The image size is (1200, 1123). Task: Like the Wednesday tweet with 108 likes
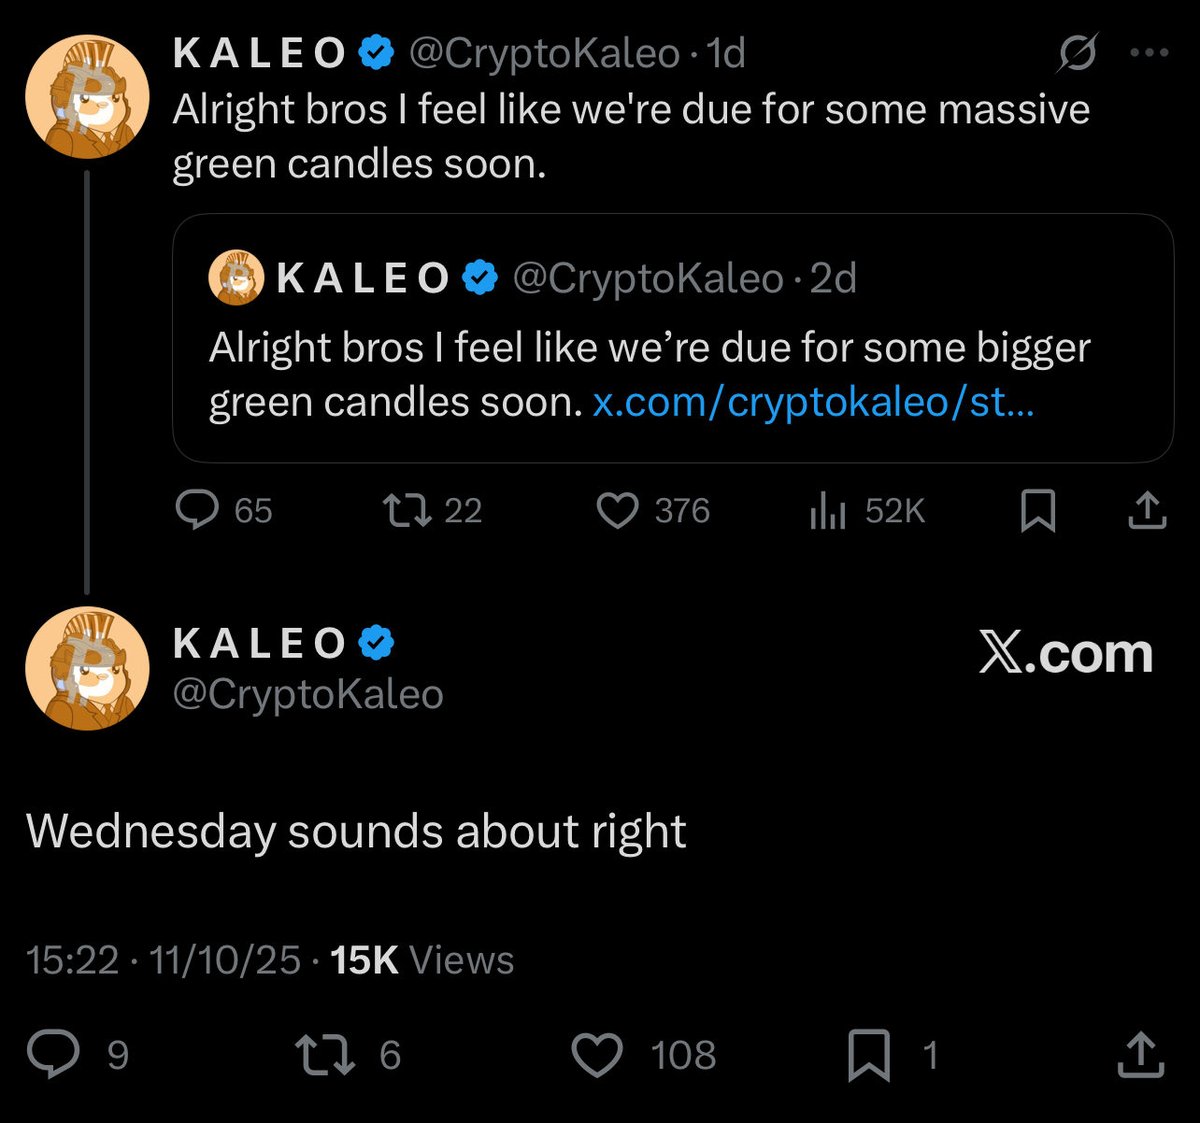point(597,1055)
